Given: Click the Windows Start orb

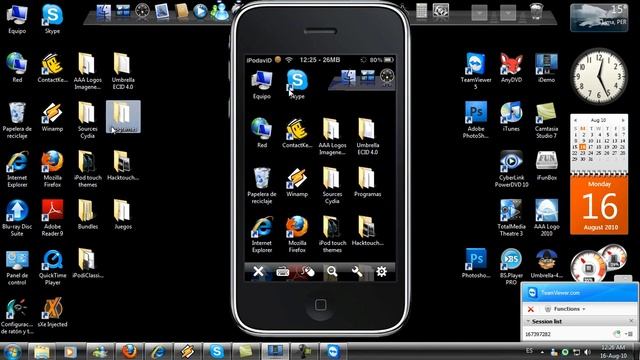Looking at the screenshot, I should pos(13,351).
